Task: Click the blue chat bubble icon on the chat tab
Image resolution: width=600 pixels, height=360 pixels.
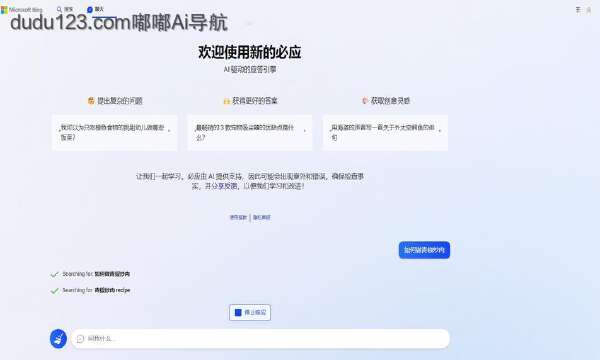Action: click(90, 10)
